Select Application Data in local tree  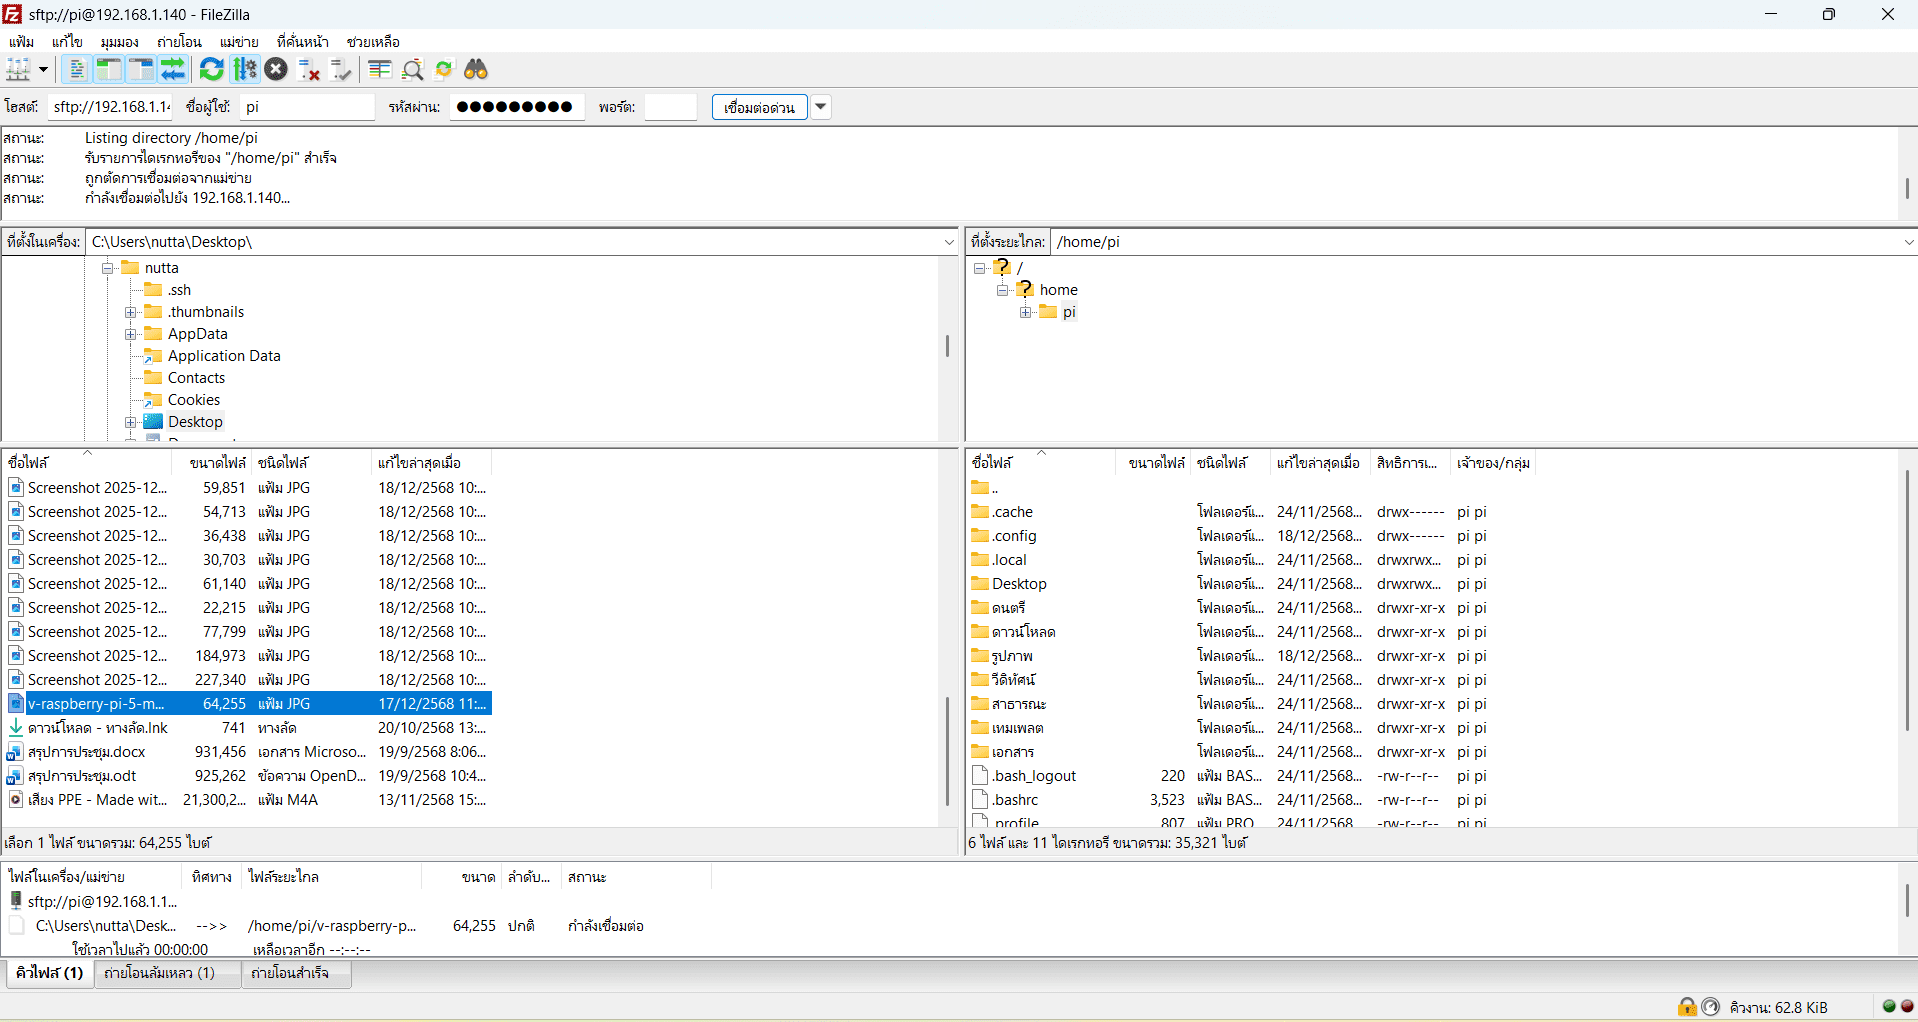[224, 356]
